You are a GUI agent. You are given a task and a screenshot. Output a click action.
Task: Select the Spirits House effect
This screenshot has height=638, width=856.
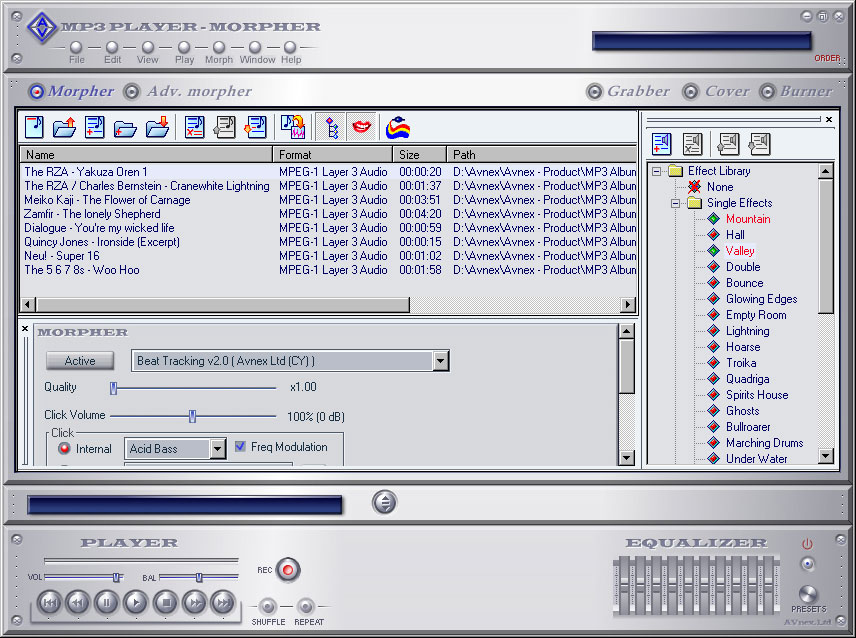click(757, 395)
